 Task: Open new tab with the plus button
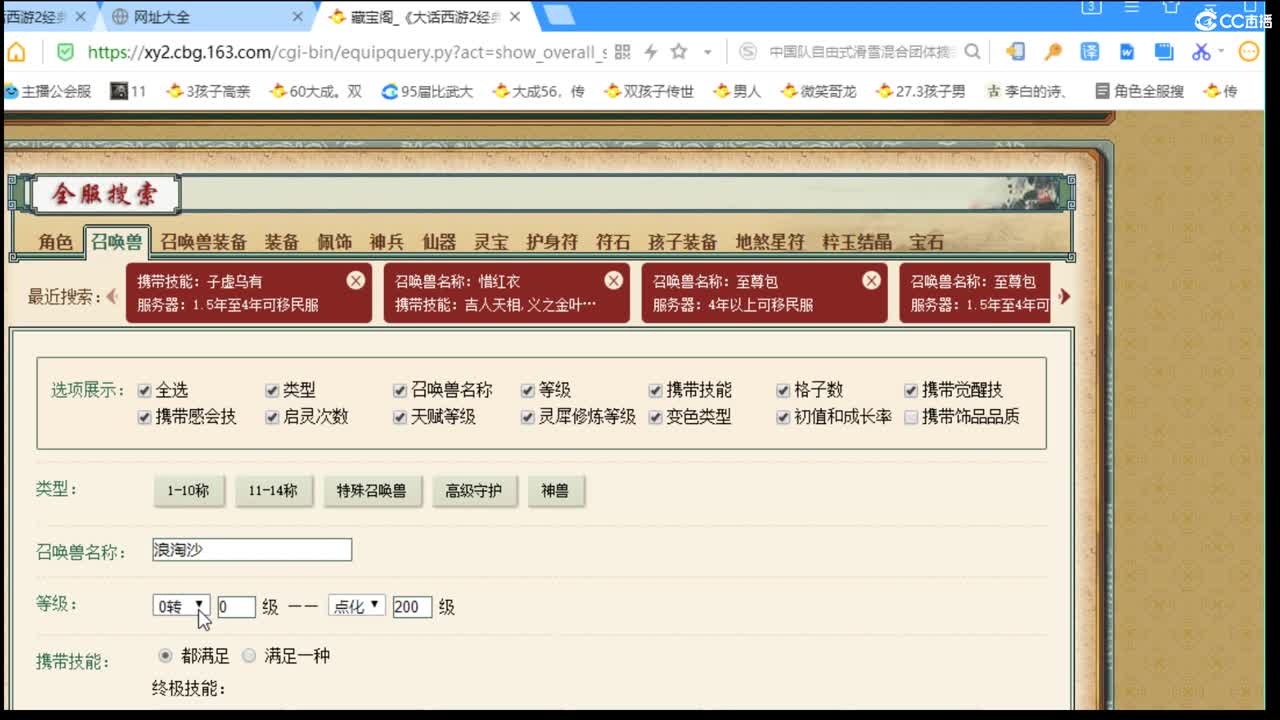point(558,15)
